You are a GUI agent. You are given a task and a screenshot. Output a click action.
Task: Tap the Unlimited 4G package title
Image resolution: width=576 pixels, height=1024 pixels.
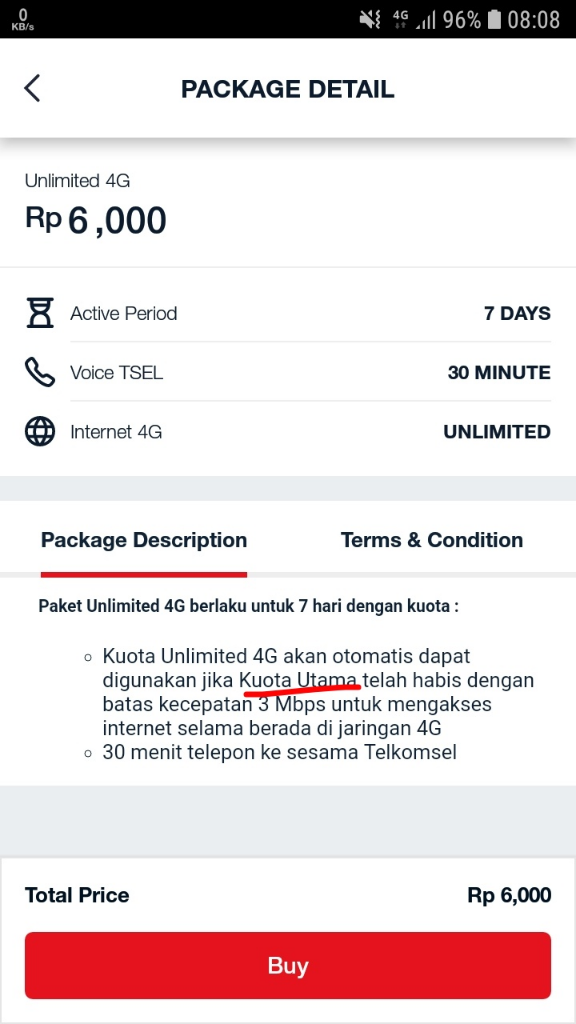(x=76, y=181)
